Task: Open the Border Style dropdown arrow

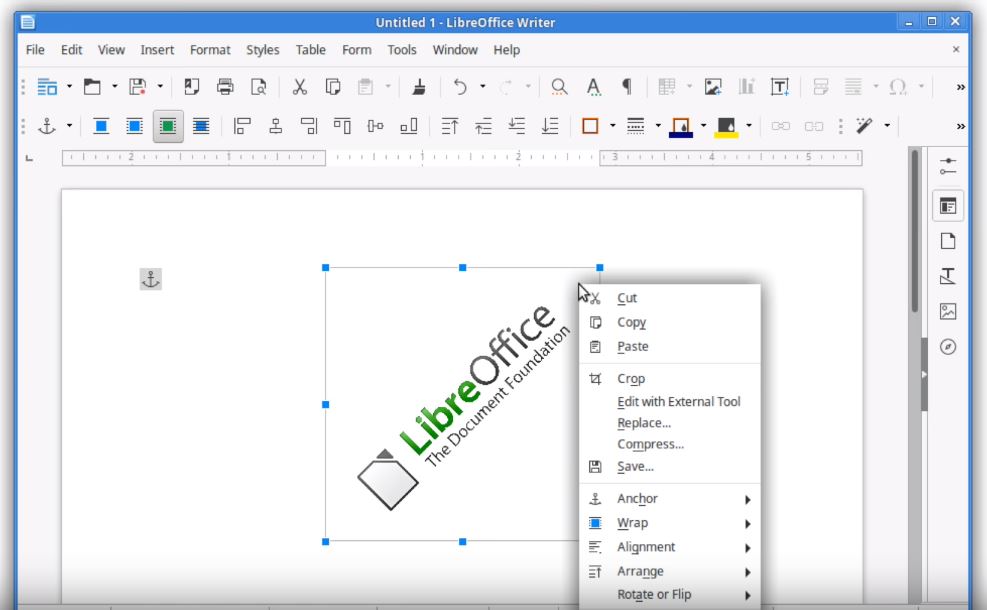Action: pos(658,126)
